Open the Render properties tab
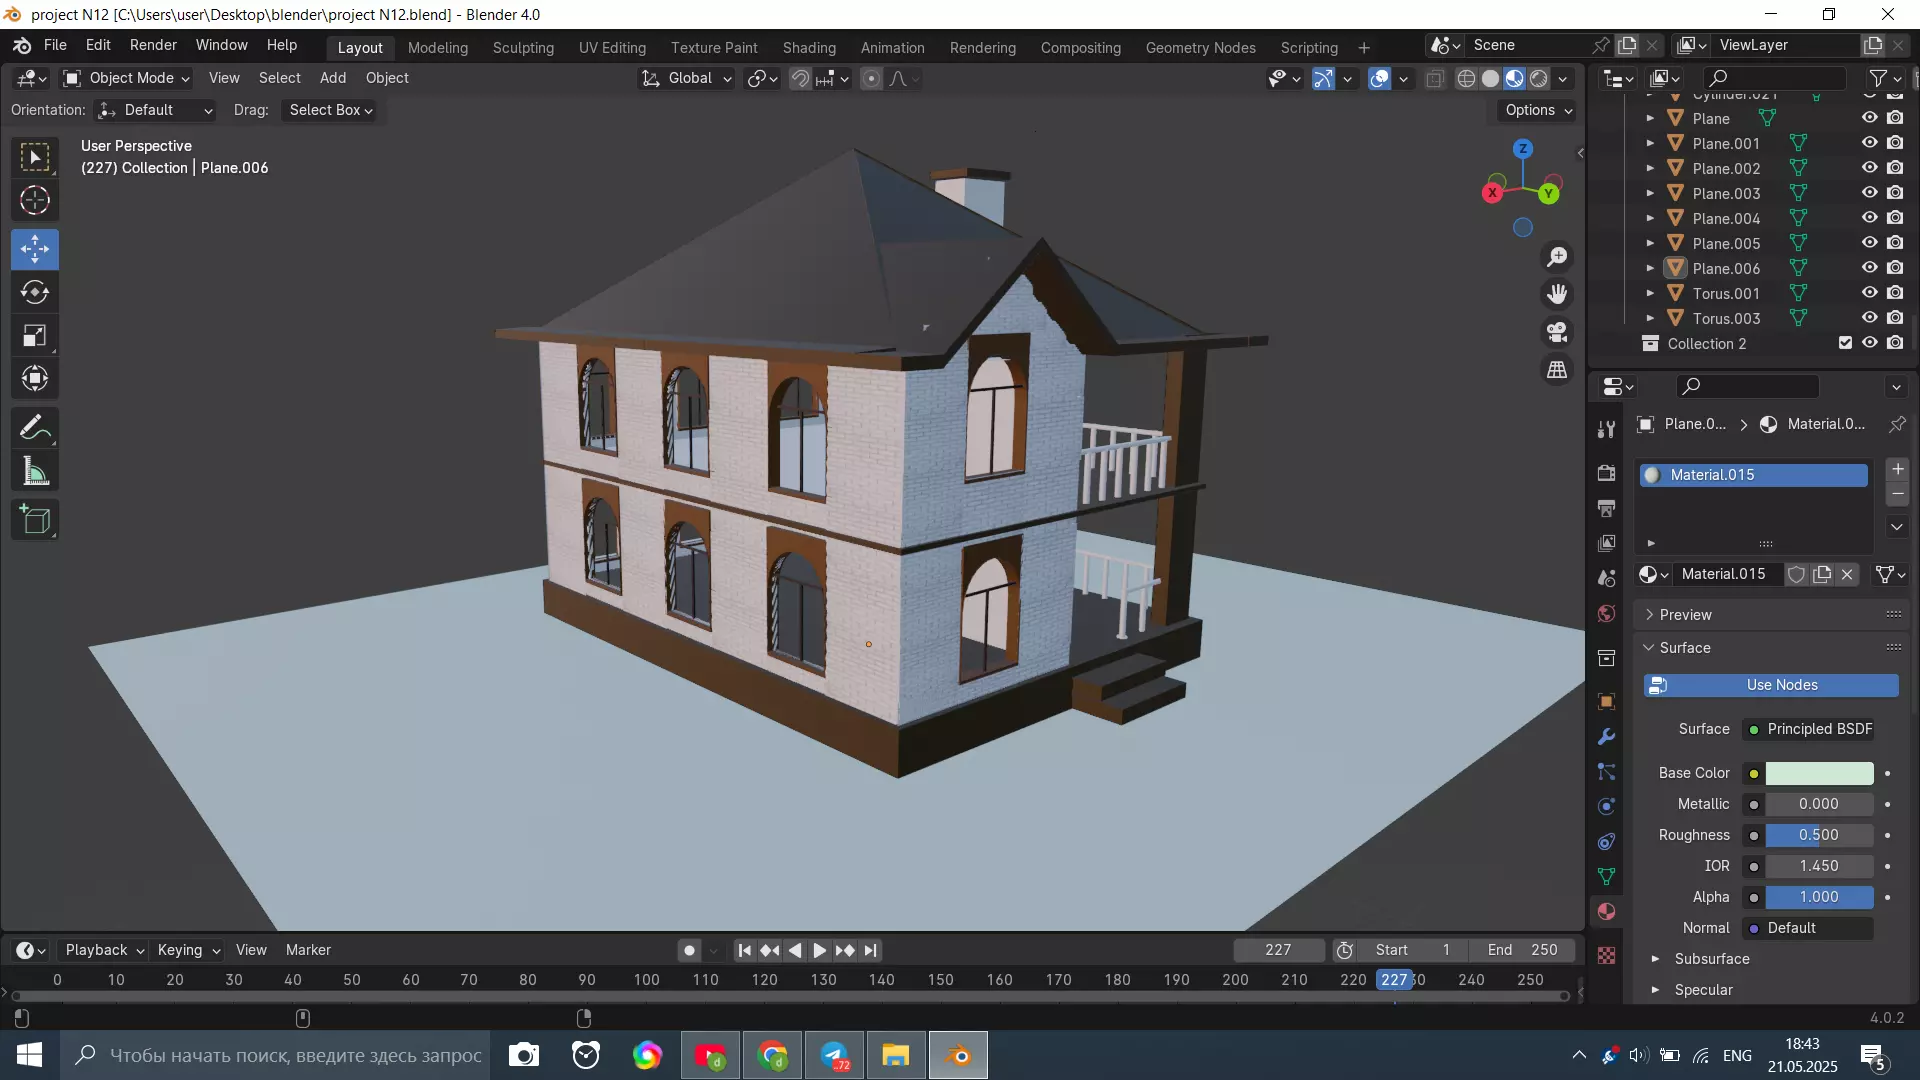Screen dimensions: 1920x1080 point(1606,473)
